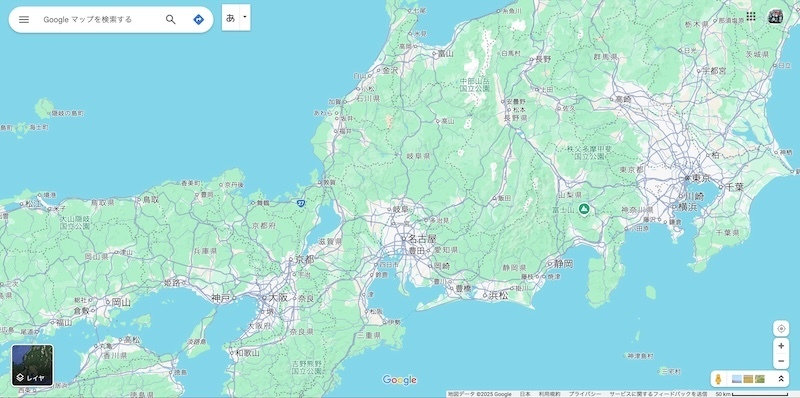
Task: Click the 名古屋 city label
Action: pyautogui.click(x=422, y=239)
